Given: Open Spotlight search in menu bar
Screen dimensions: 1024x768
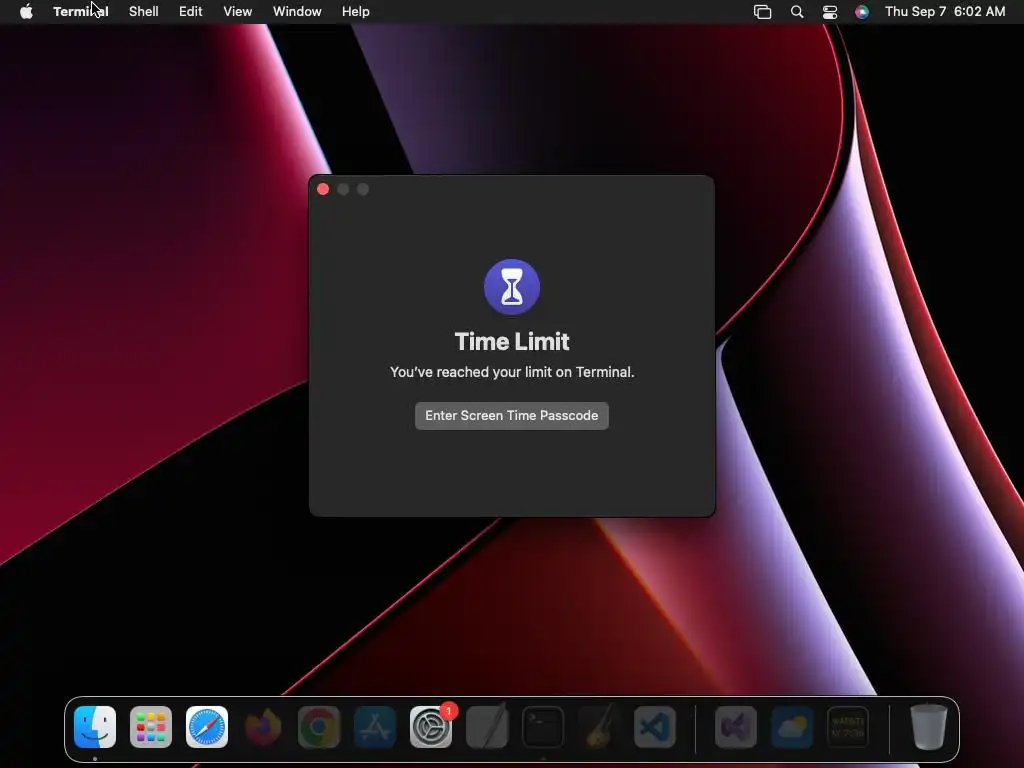Looking at the screenshot, I should click(x=797, y=12).
